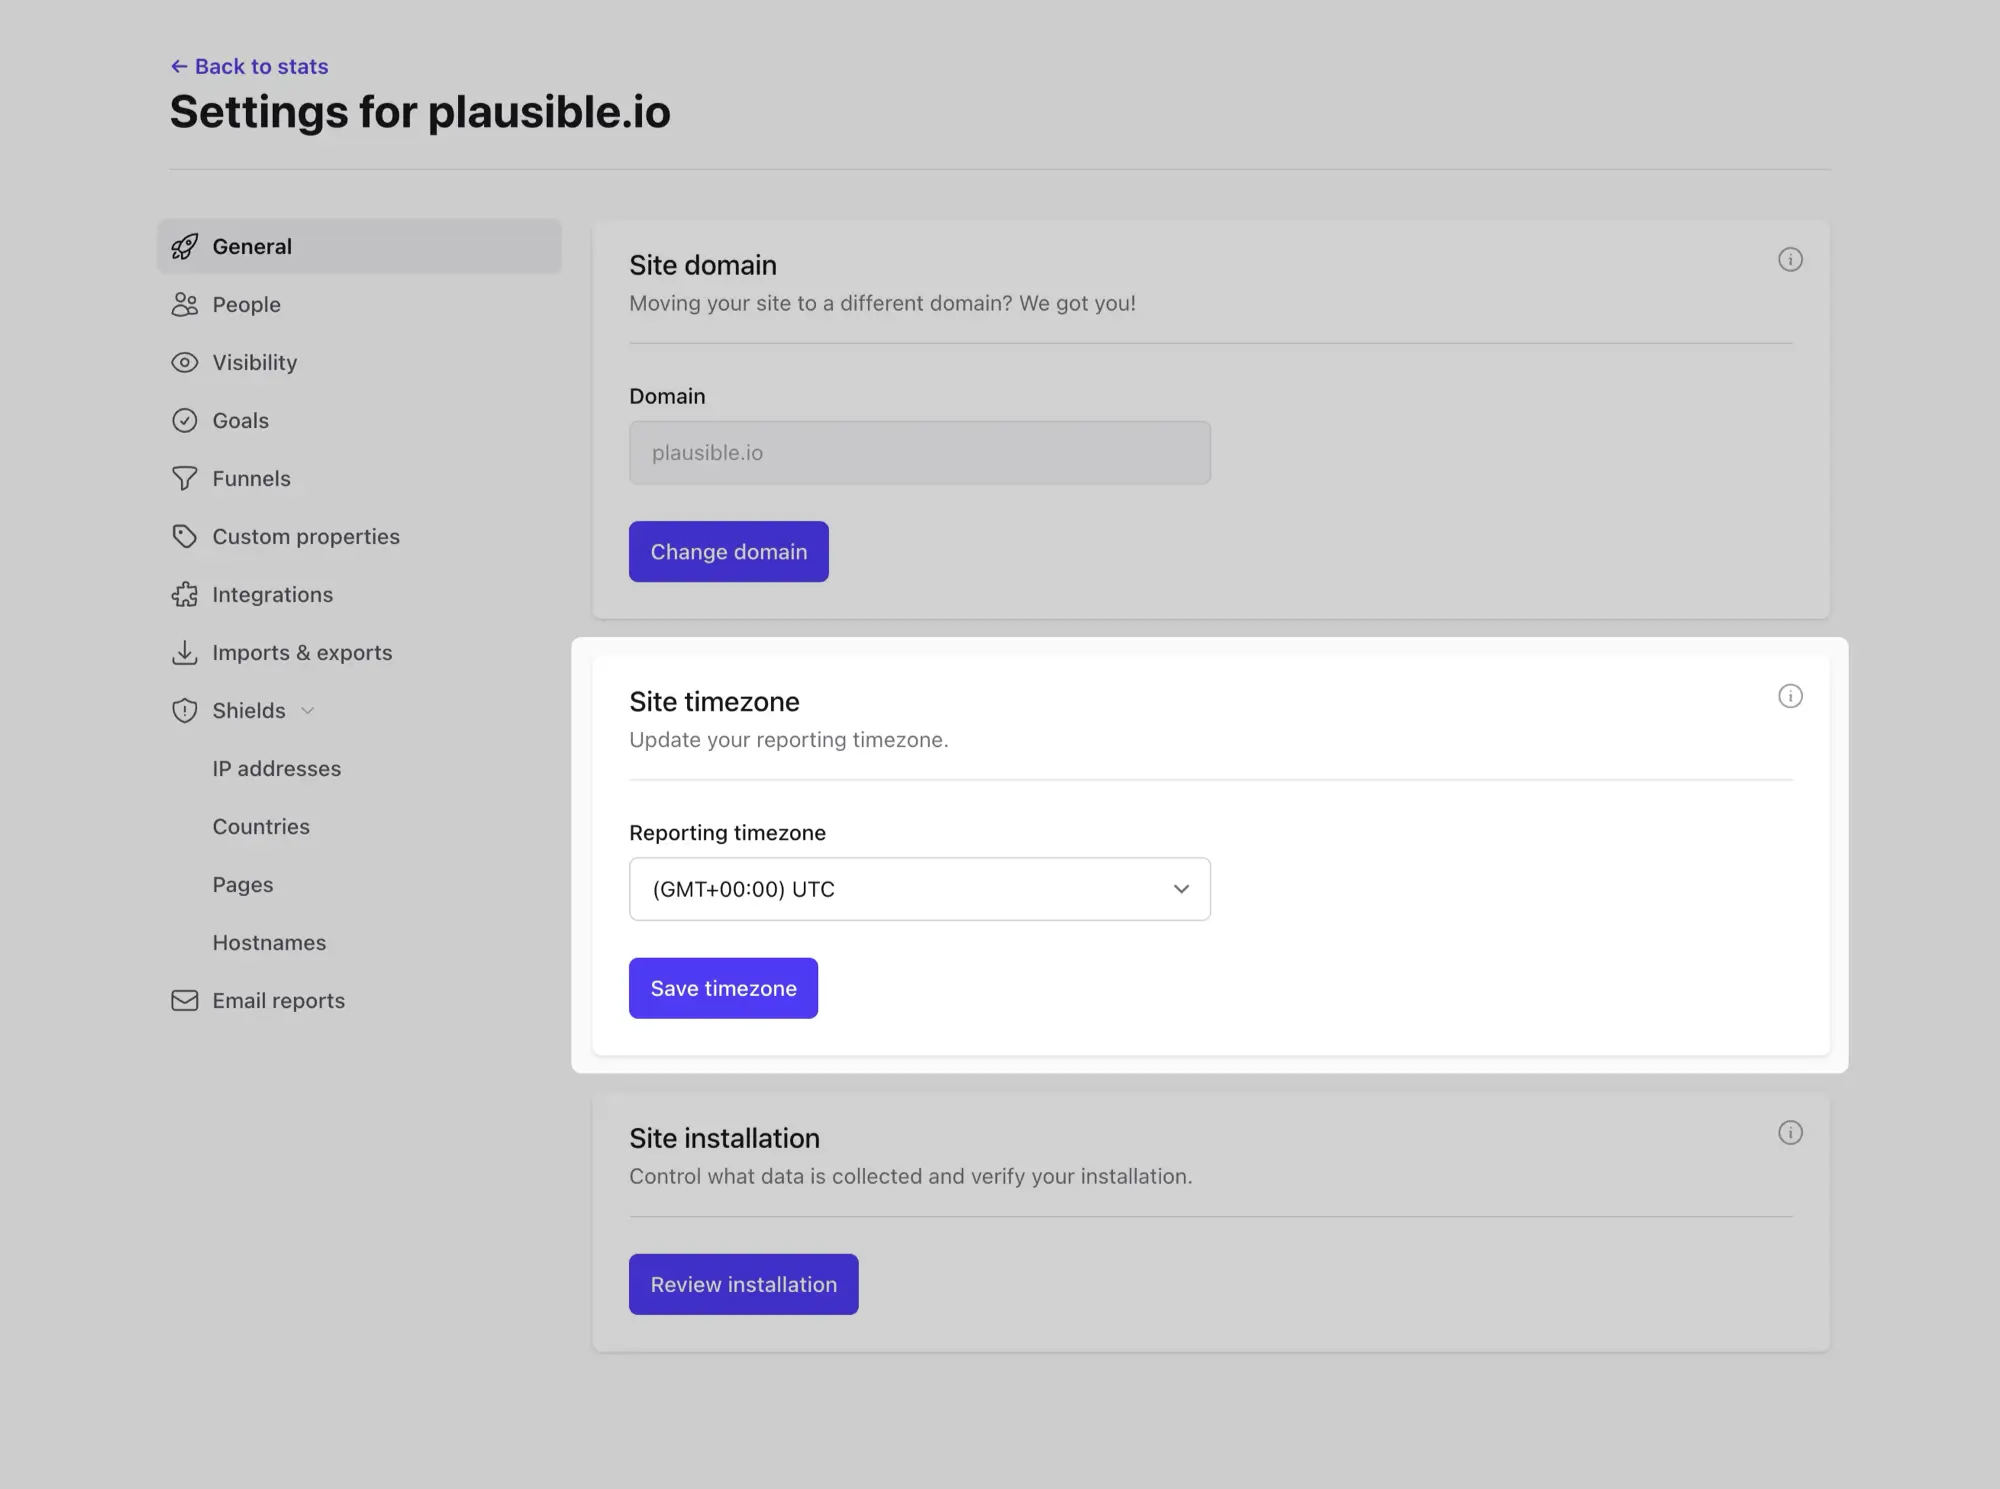Viewport: 2000px width, 1489px height.
Task: Collapse the Shields submenu chevron
Action: tap(308, 710)
